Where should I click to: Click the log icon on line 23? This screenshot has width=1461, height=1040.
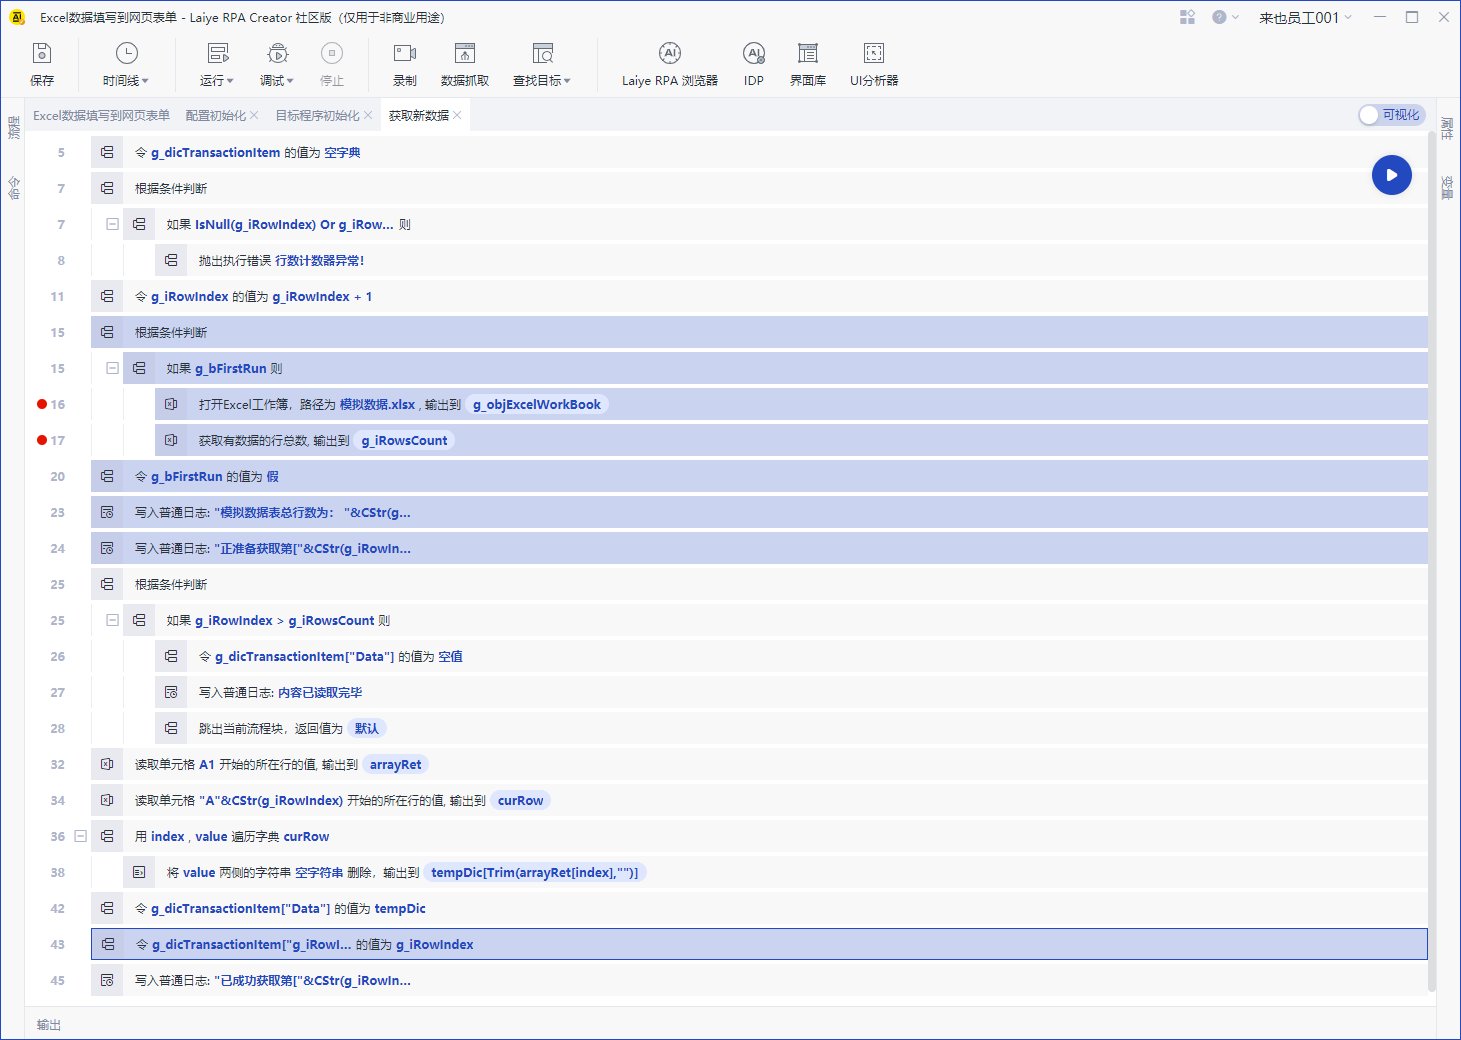[x=107, y=512]
